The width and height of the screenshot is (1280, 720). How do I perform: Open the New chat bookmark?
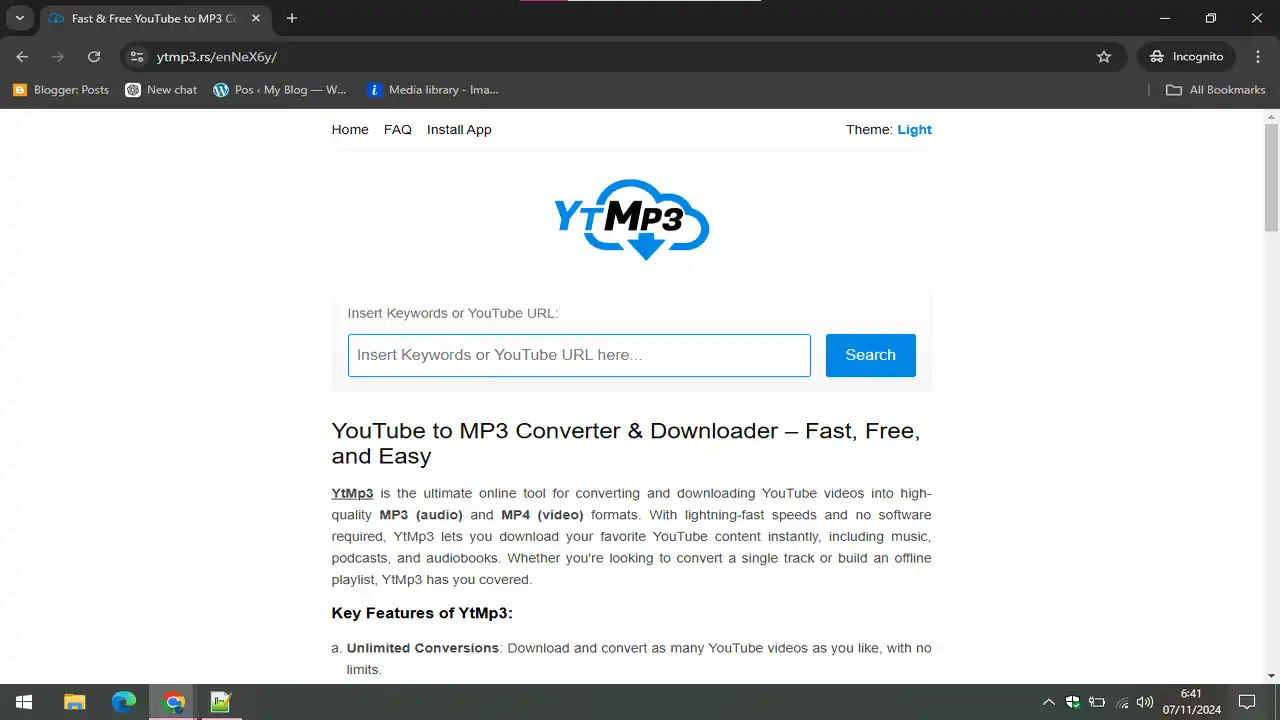point(161,90)
